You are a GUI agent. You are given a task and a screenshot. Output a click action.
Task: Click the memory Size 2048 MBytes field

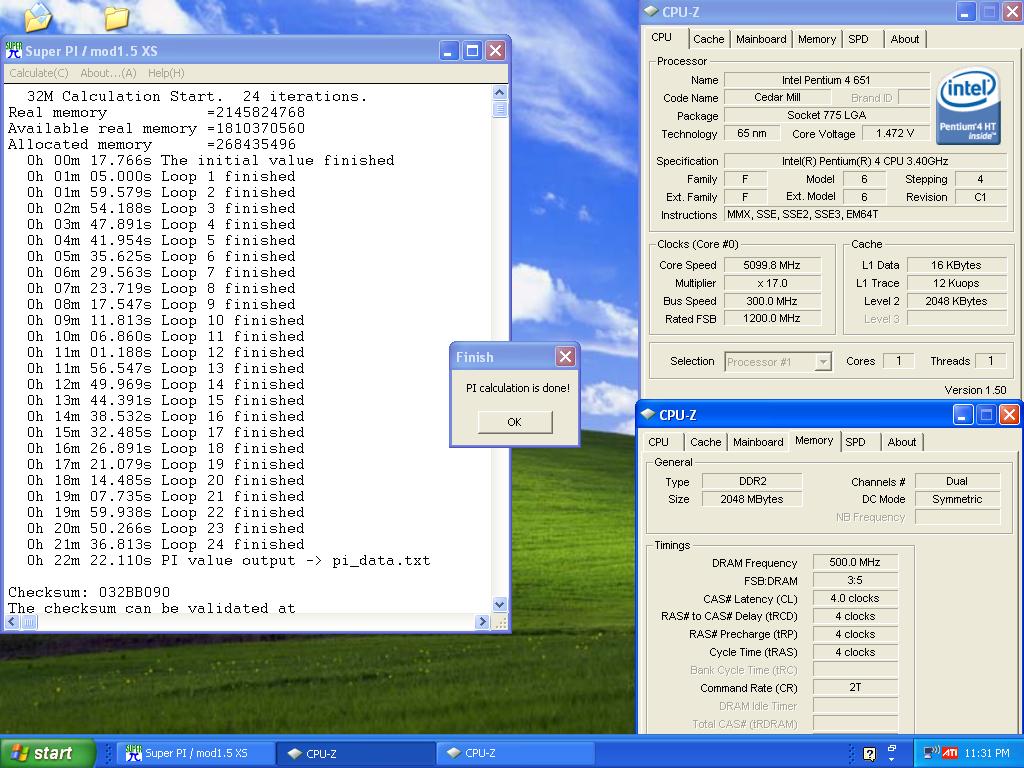(752, 499)
